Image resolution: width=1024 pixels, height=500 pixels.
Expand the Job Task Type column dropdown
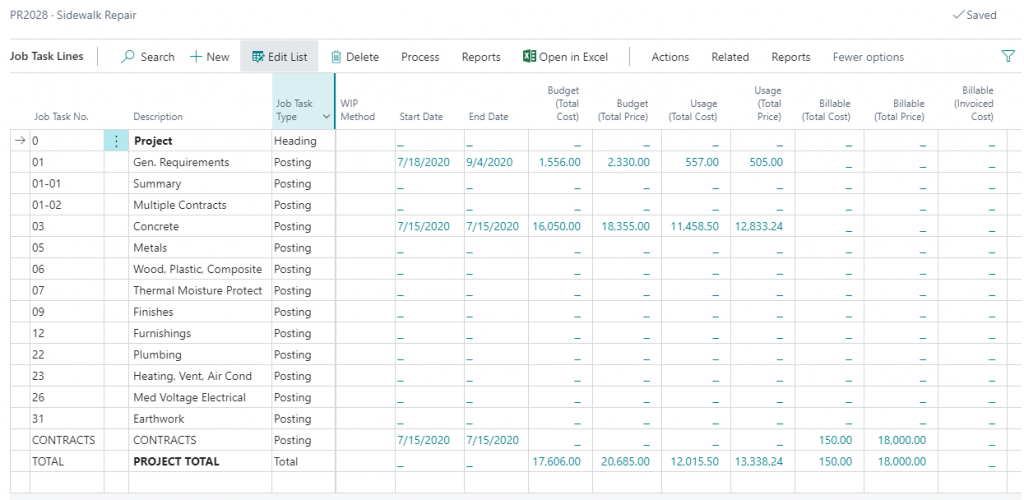click(326, 117)
